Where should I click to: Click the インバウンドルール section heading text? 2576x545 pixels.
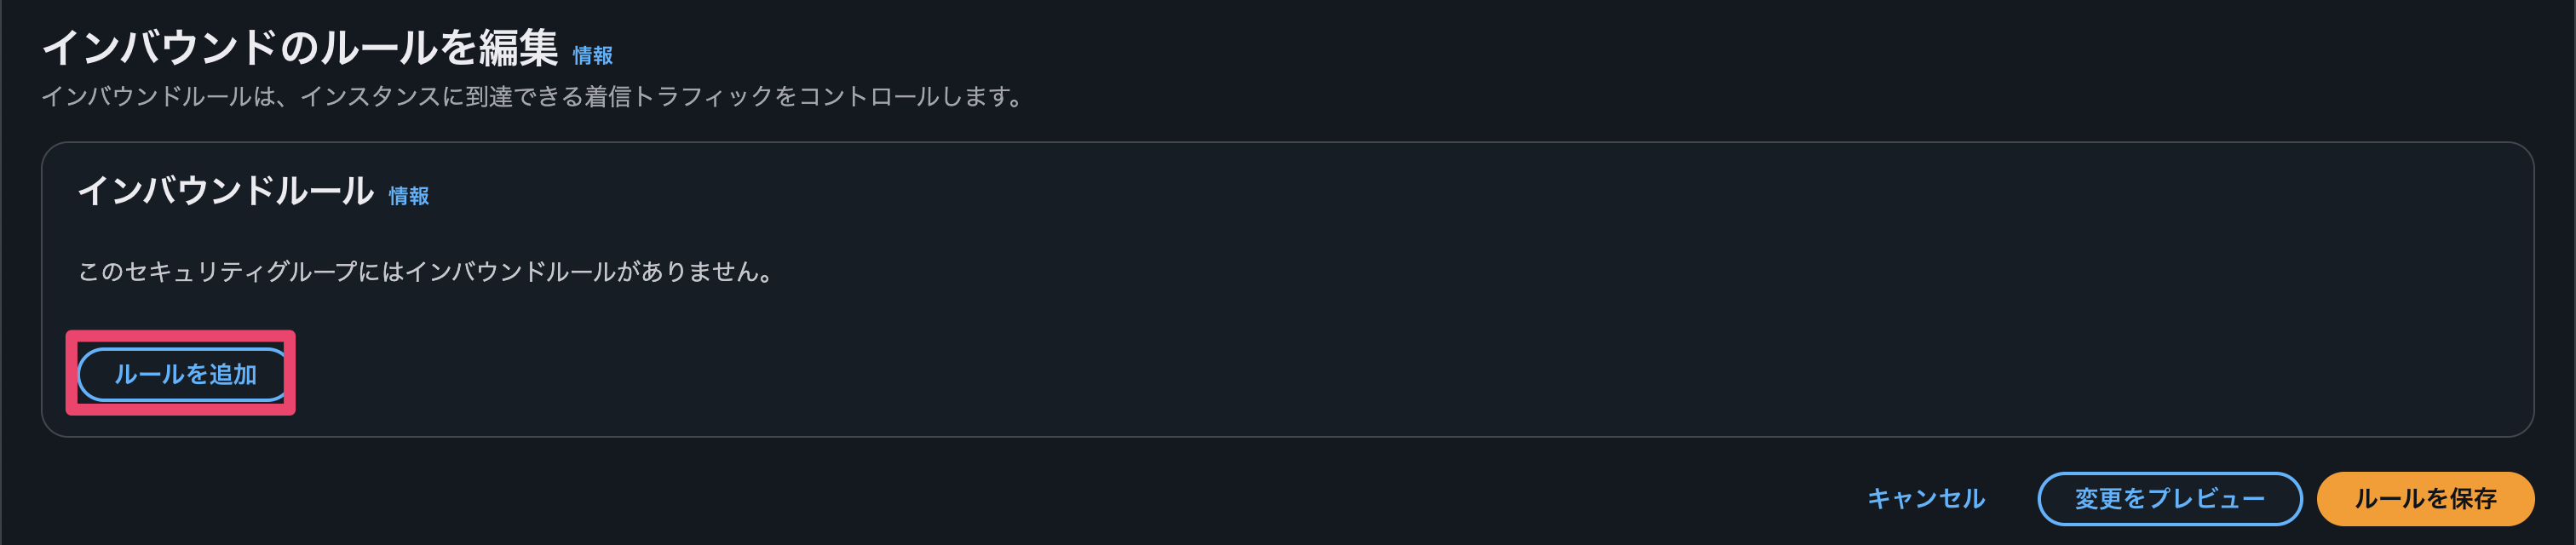(x=226, y=190)
